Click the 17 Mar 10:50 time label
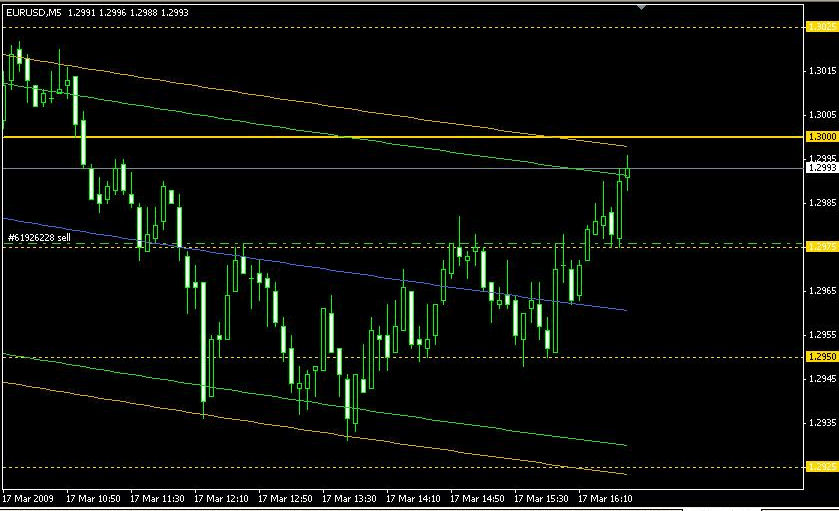 [93, 499]
